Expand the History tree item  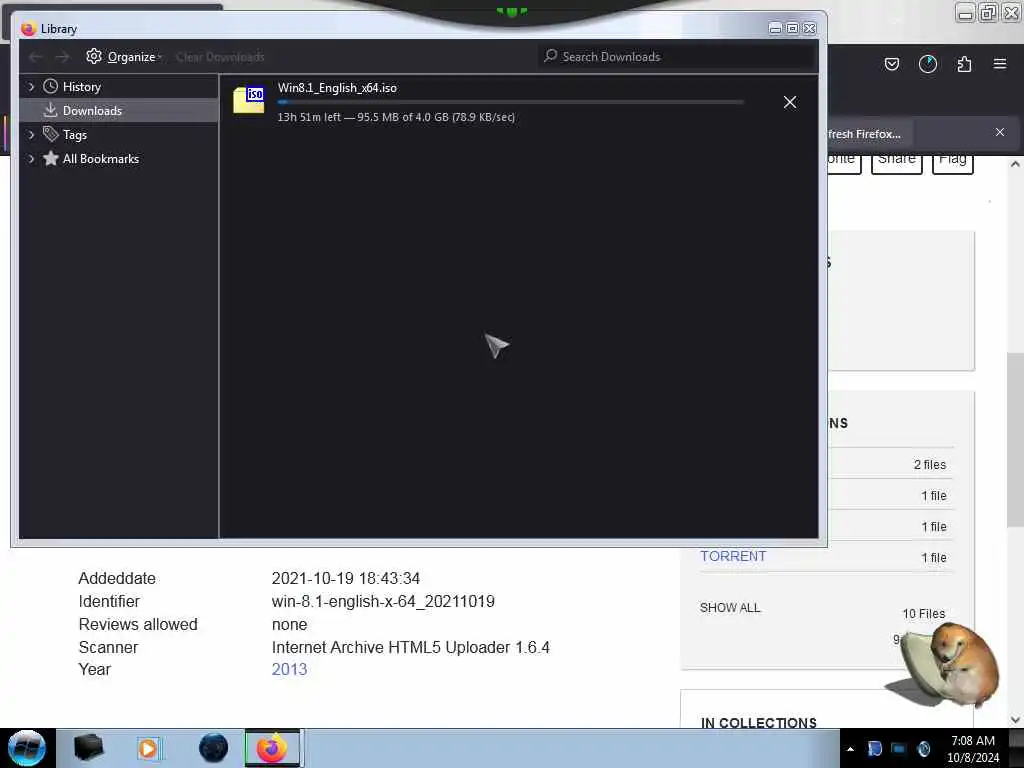(x=31, y=86)
